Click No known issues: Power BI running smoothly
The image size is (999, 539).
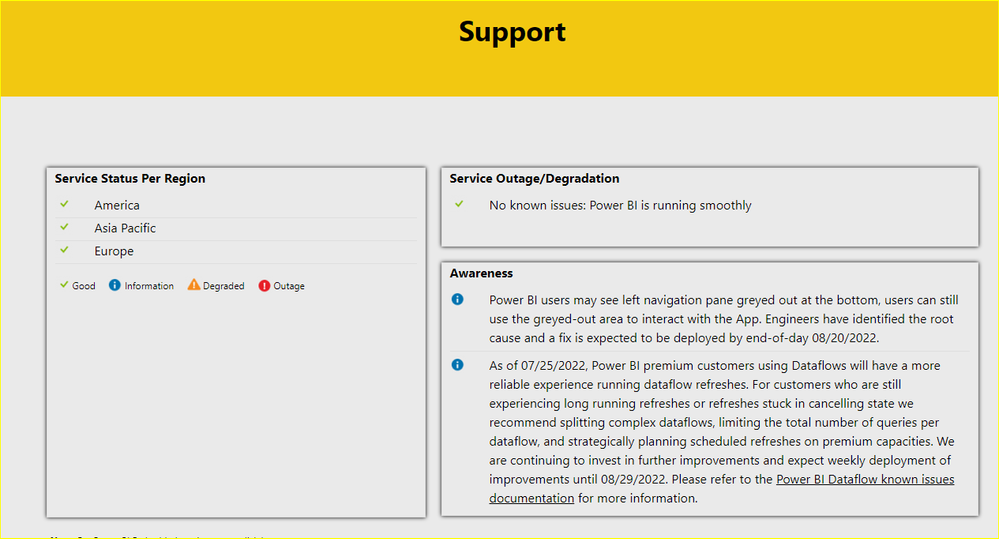tap(621, 205)
